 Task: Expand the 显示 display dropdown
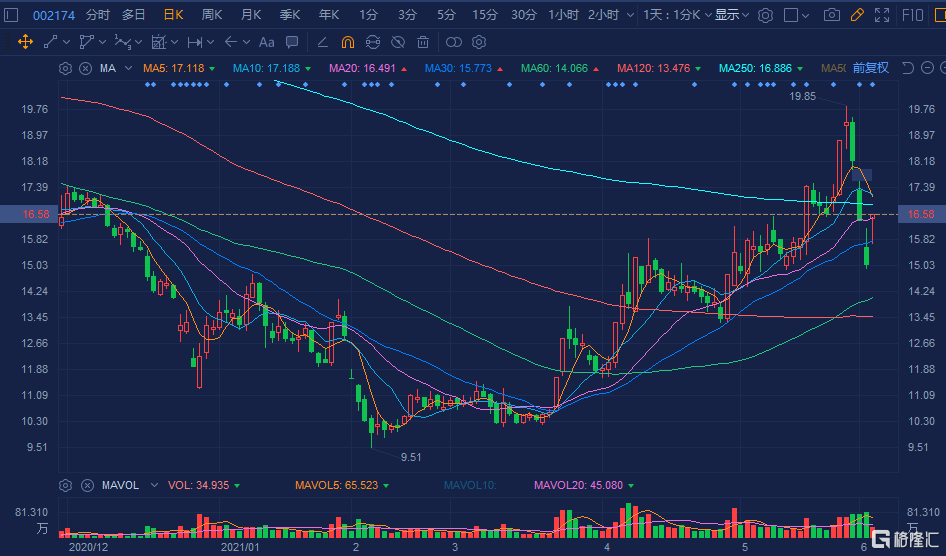pos(732,15)
